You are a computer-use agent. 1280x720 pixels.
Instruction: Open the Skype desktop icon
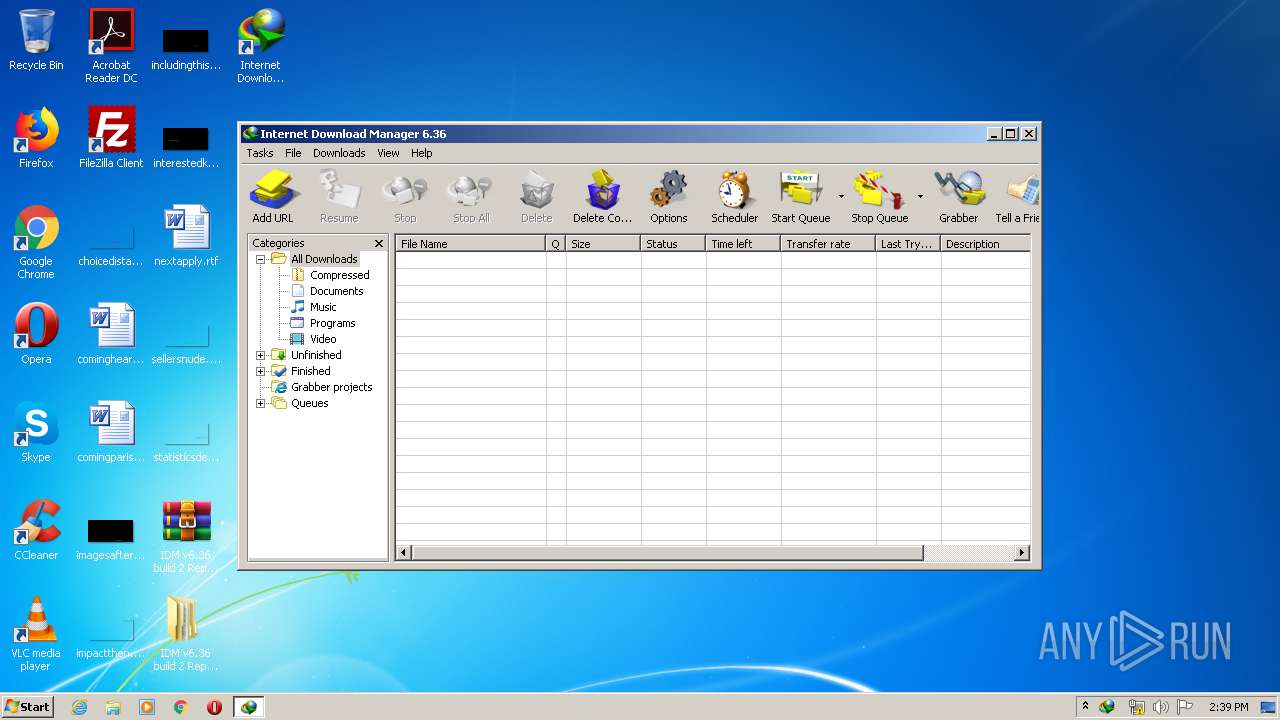click(x=36, y=432)
